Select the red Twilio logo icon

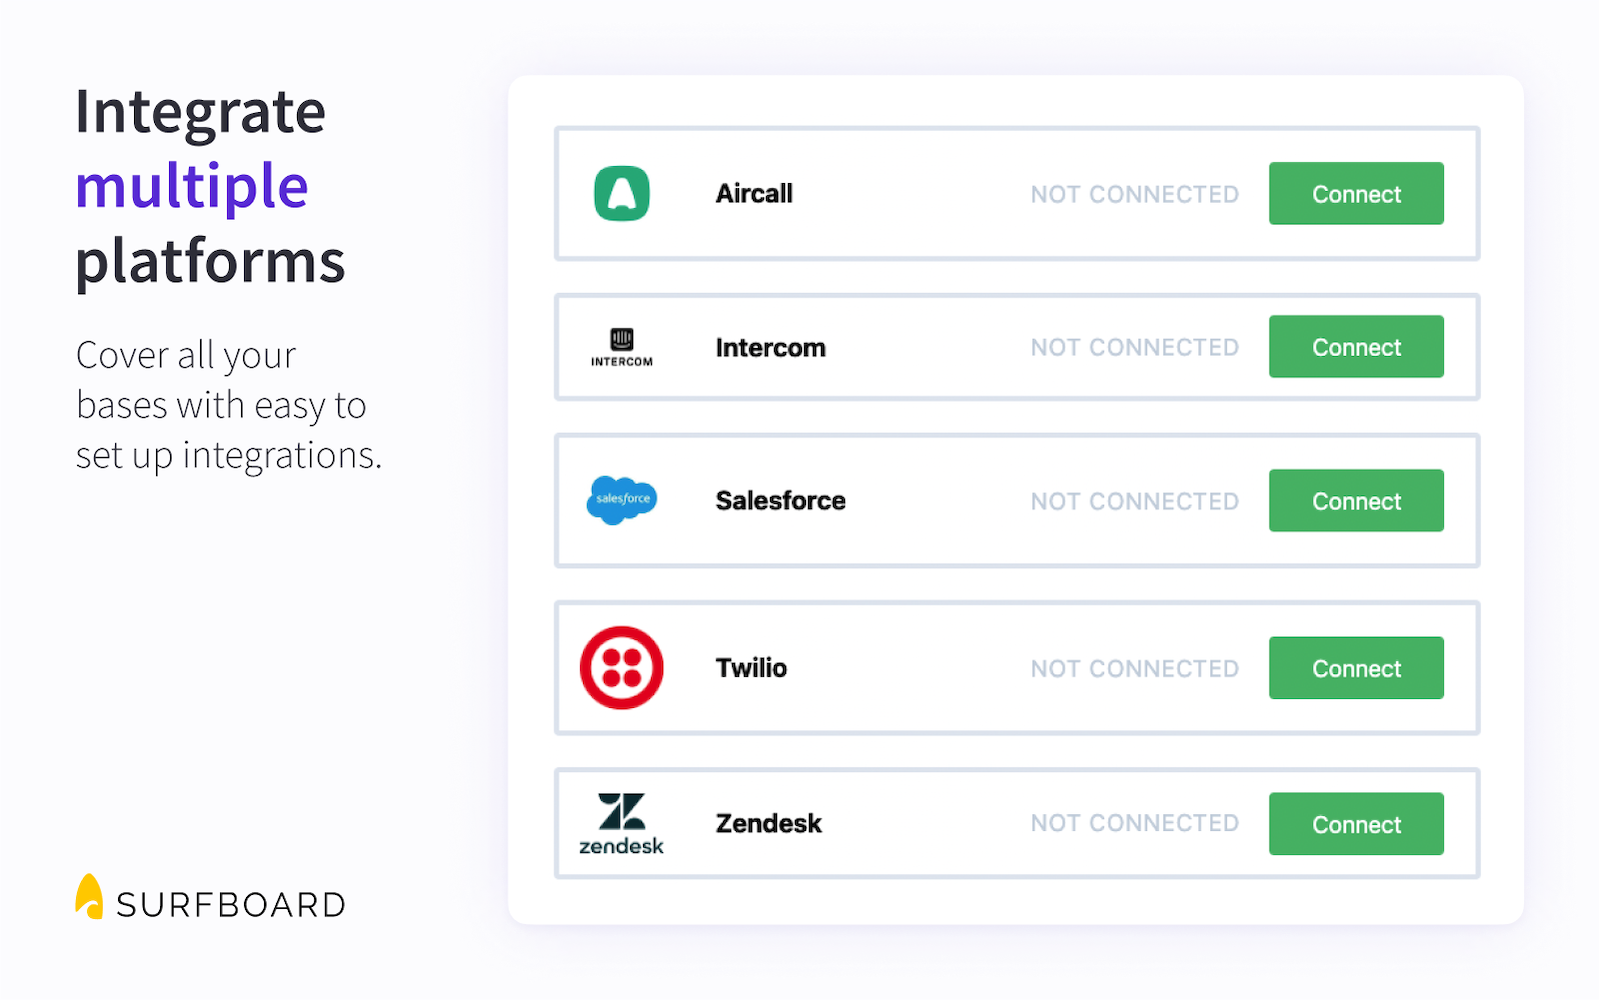[621, 668]
